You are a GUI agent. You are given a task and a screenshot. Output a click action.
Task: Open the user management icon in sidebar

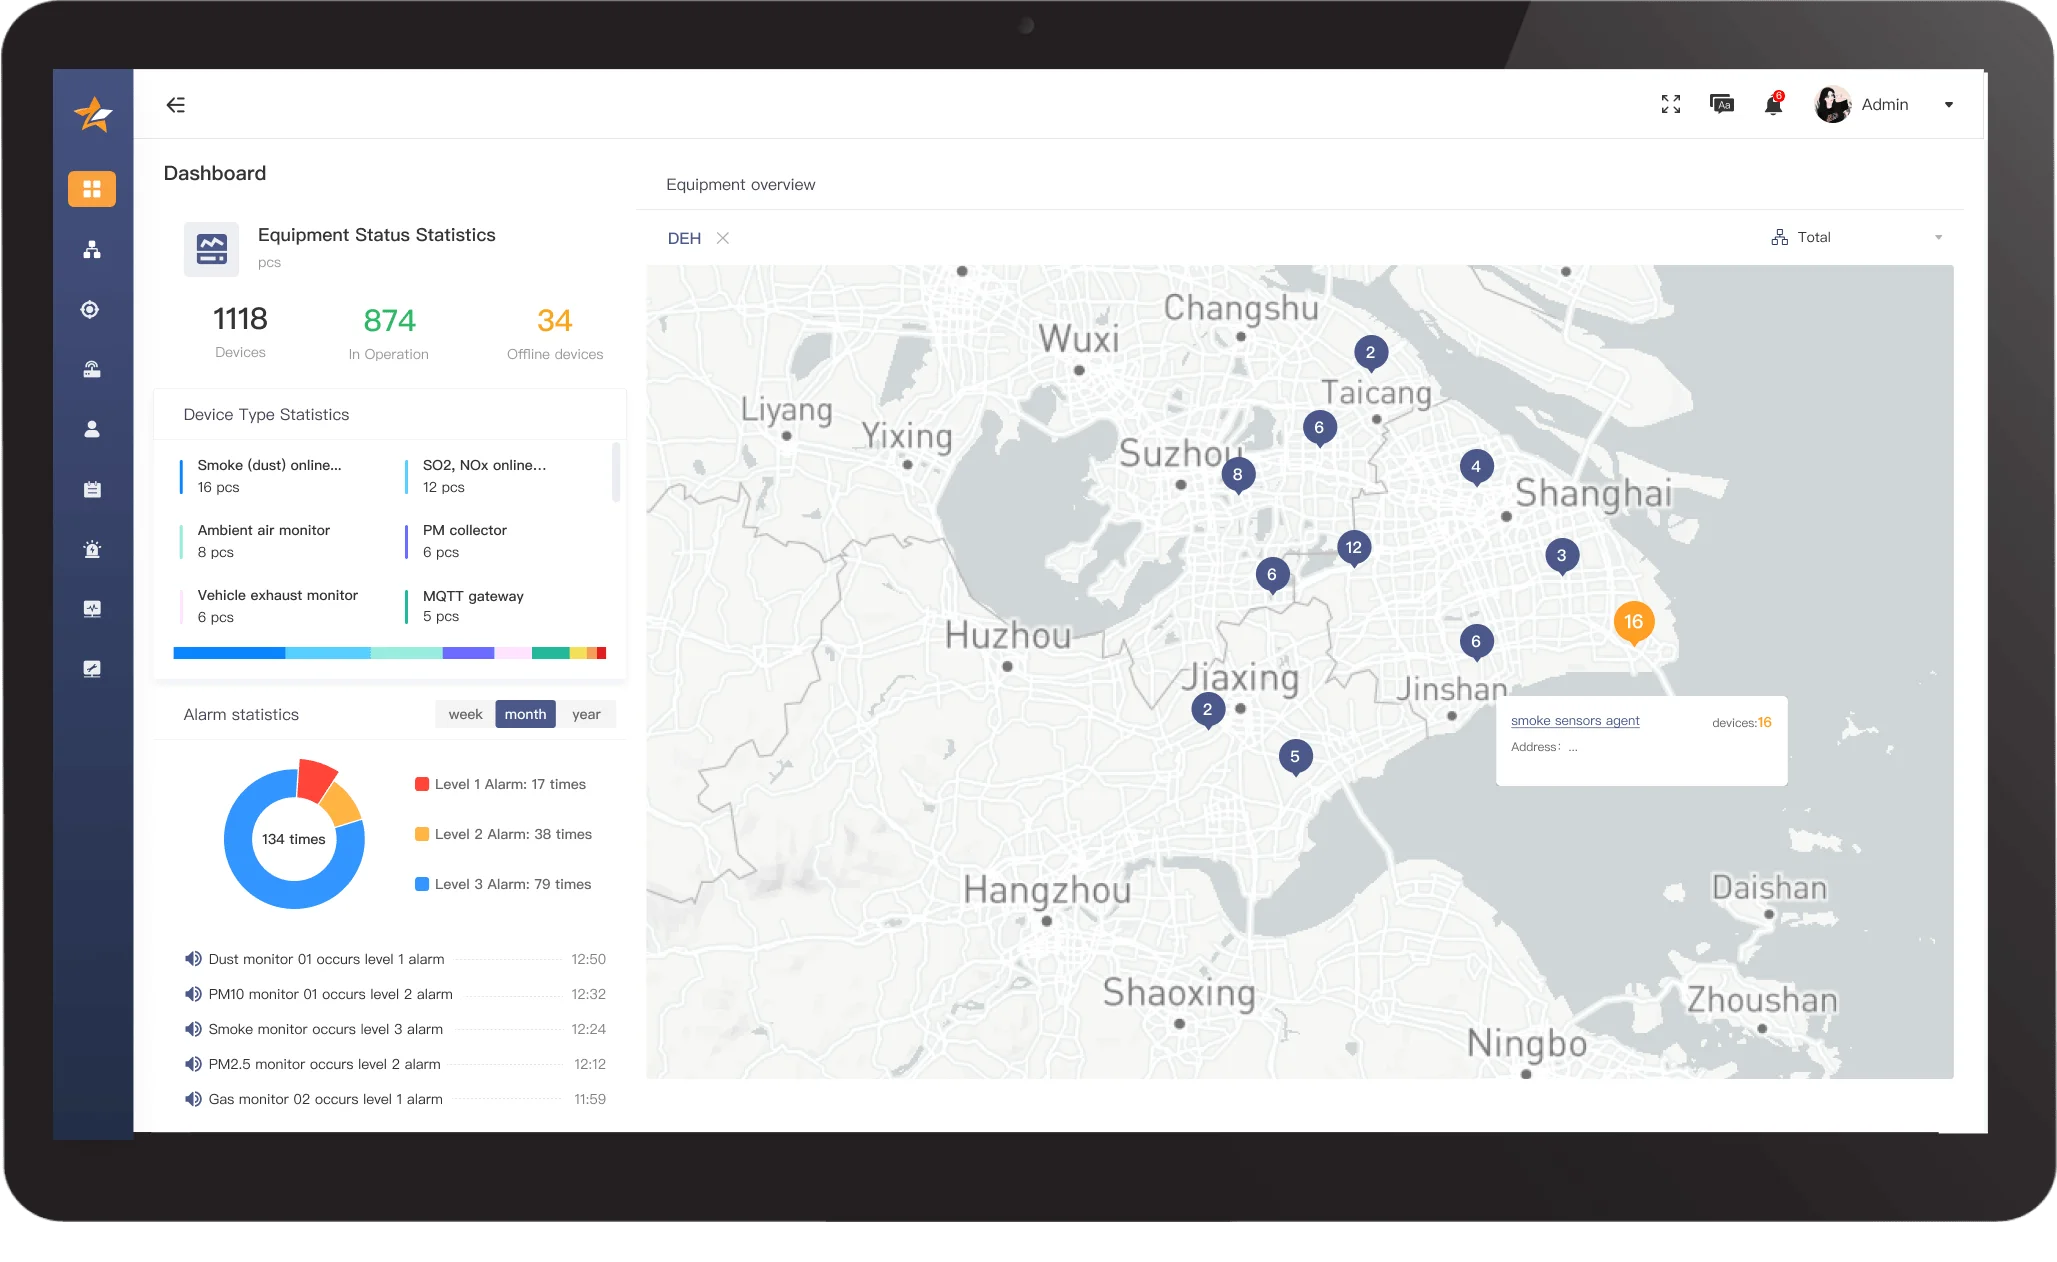click(92, 428)
